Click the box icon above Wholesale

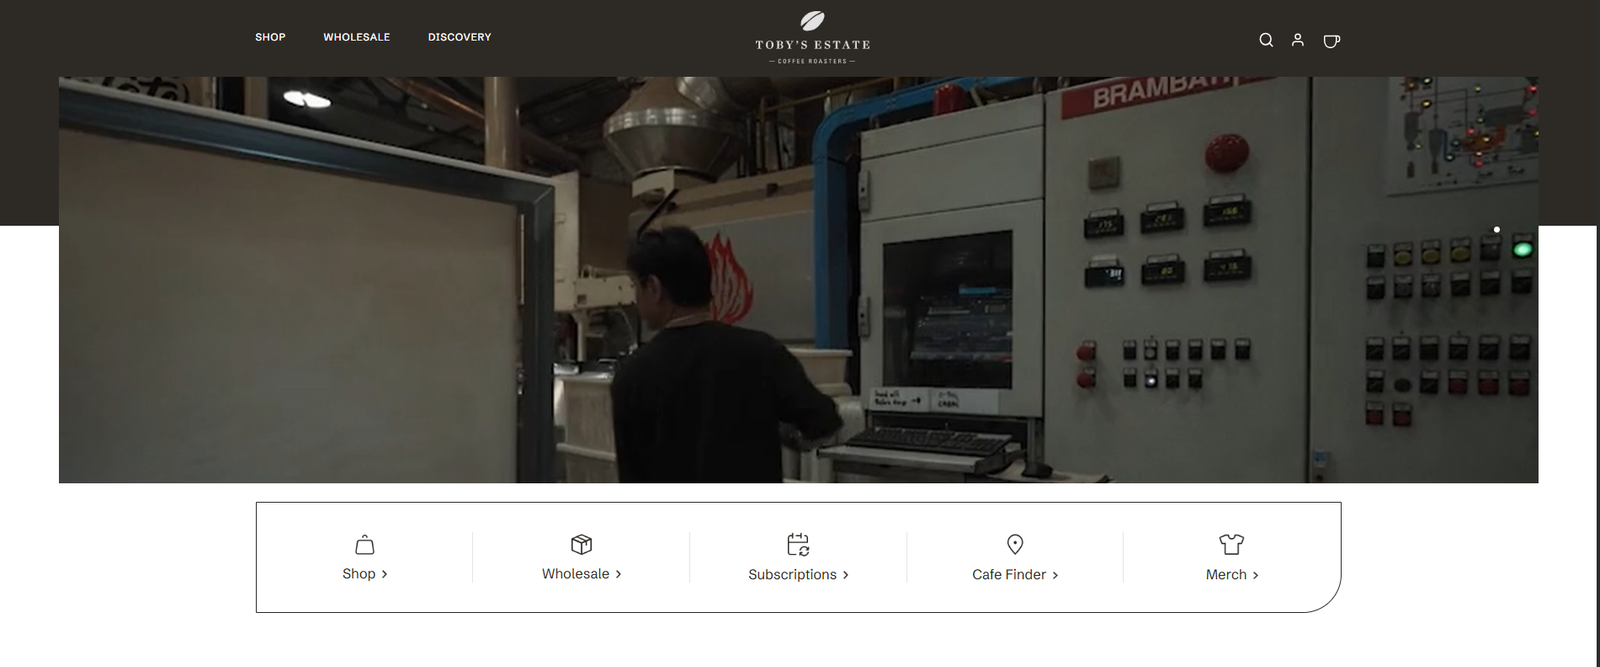coord(581,544)
